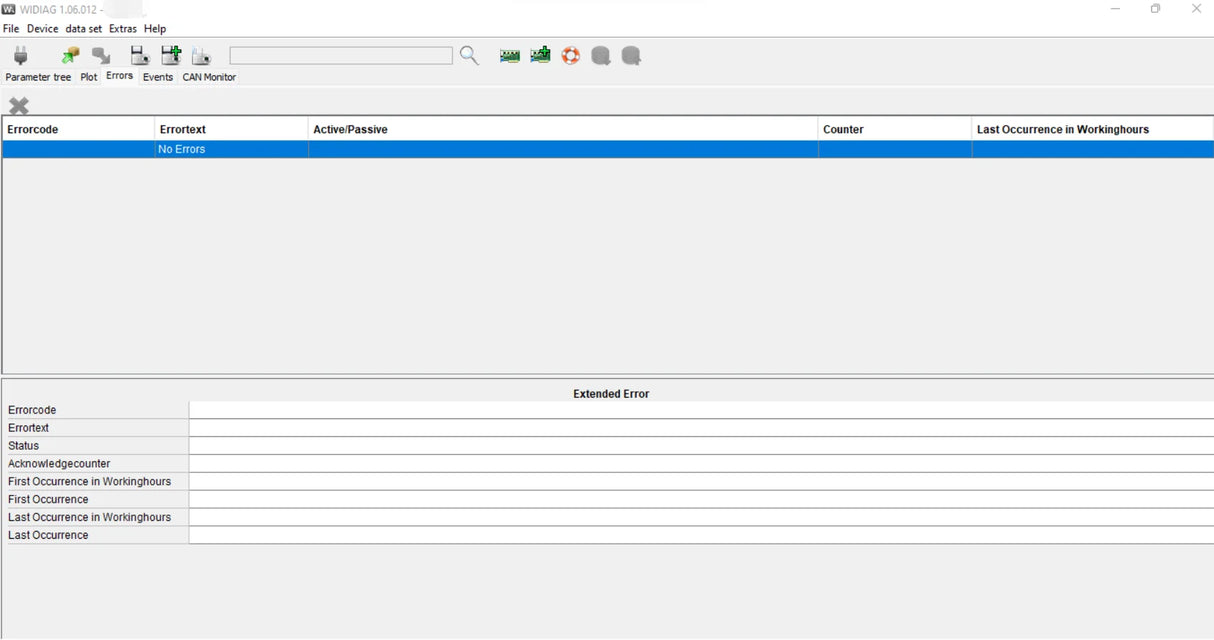Click the magnifying glass search icon

[469, 56]
